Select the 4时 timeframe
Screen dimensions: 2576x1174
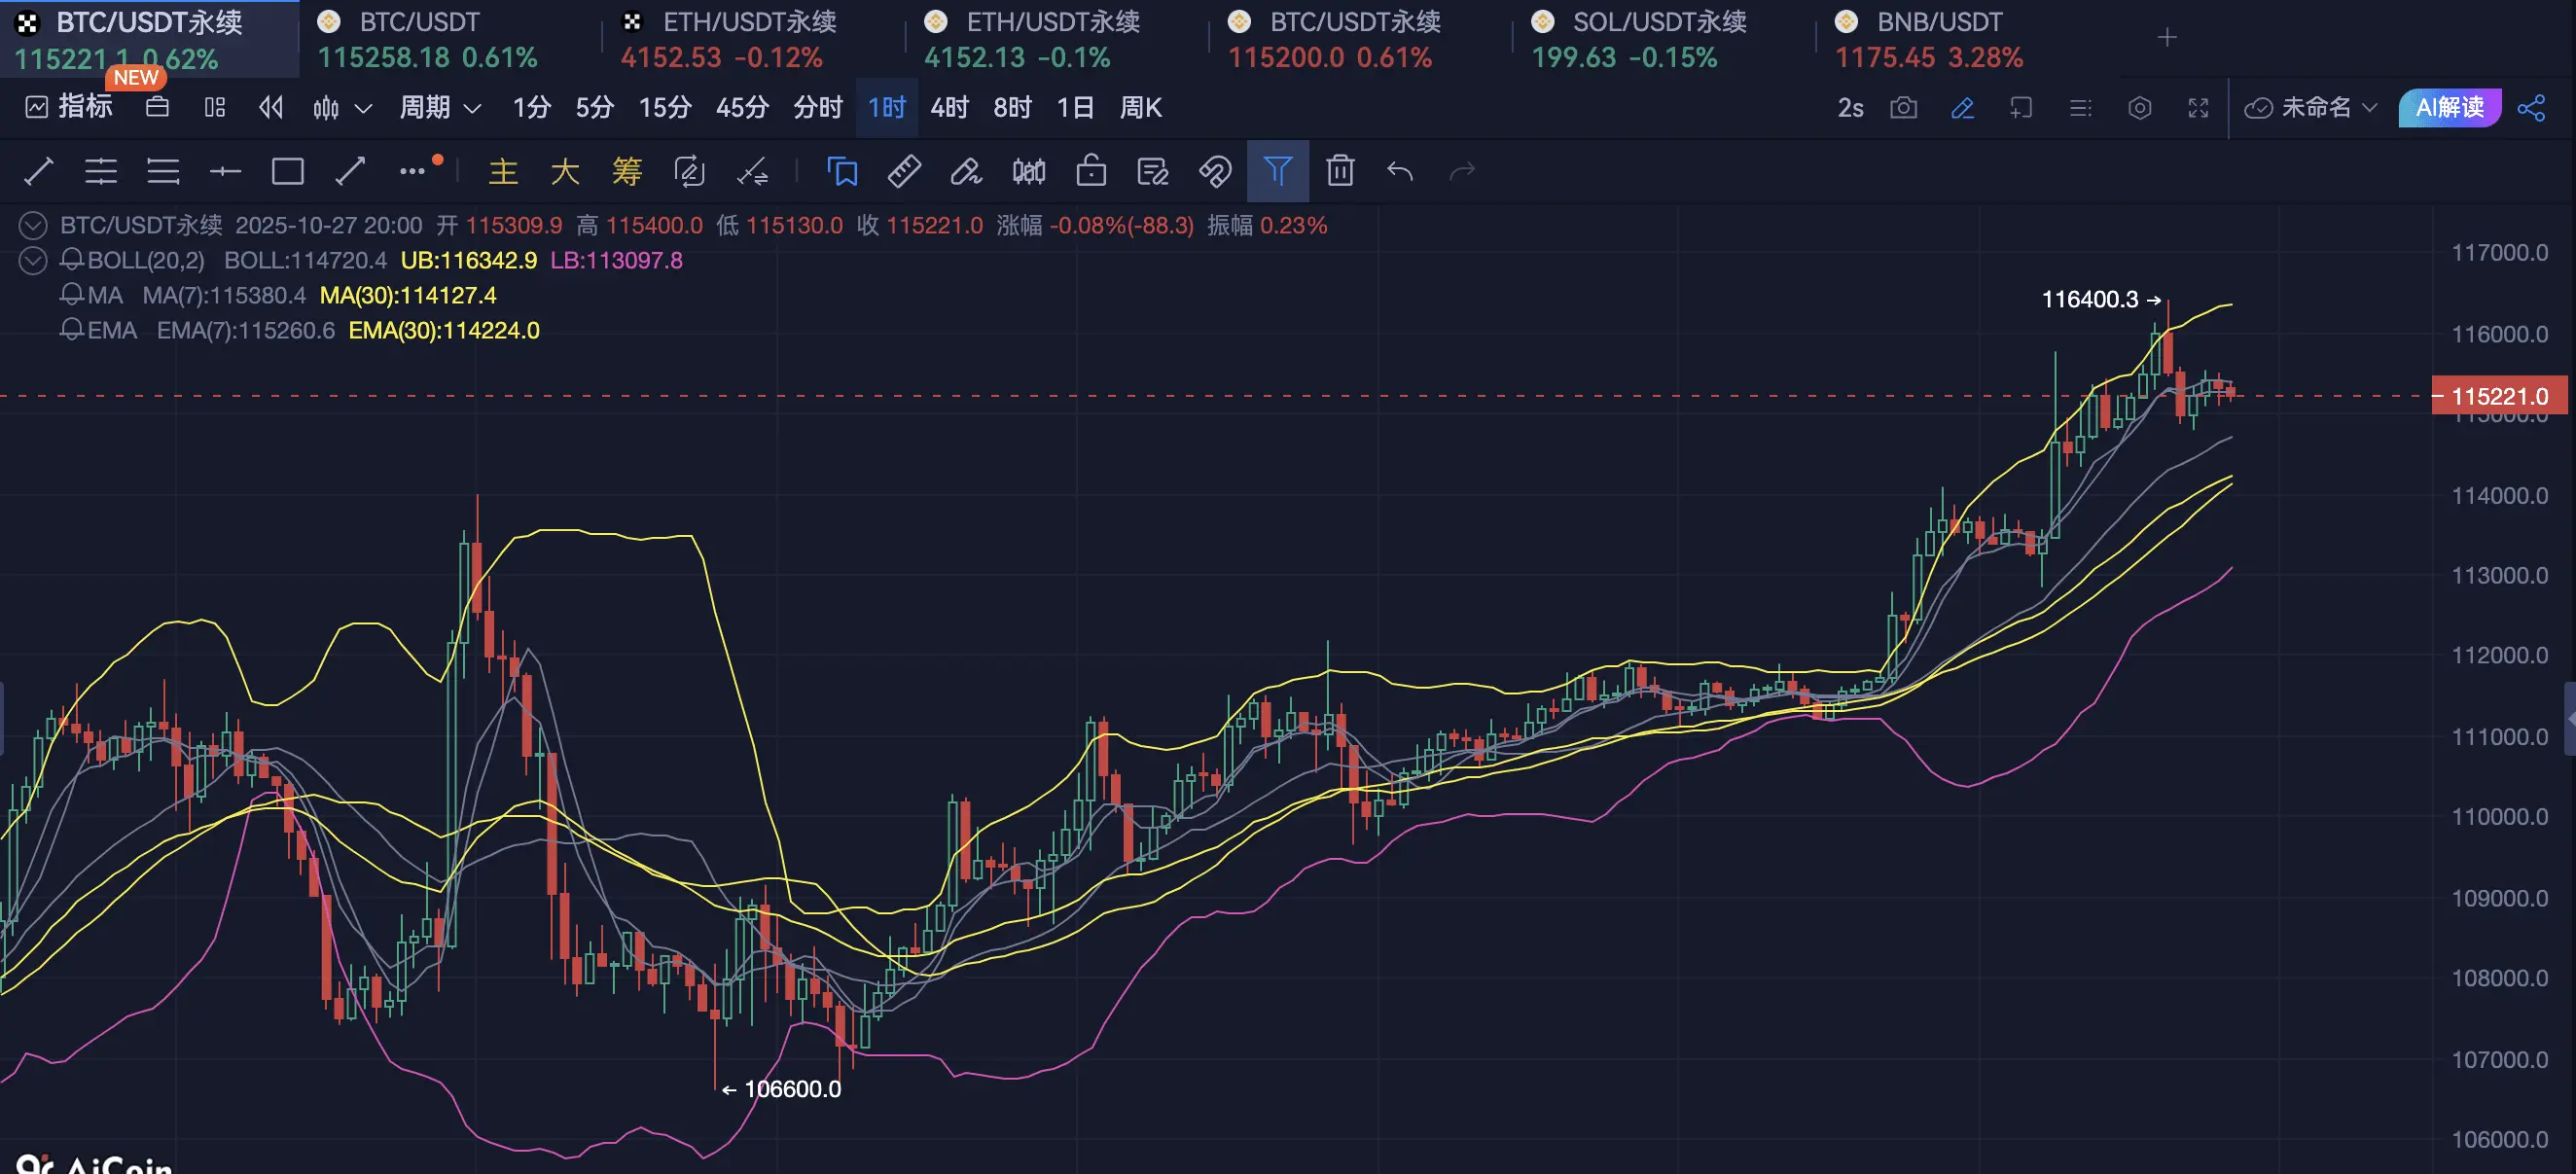(949, 108)
